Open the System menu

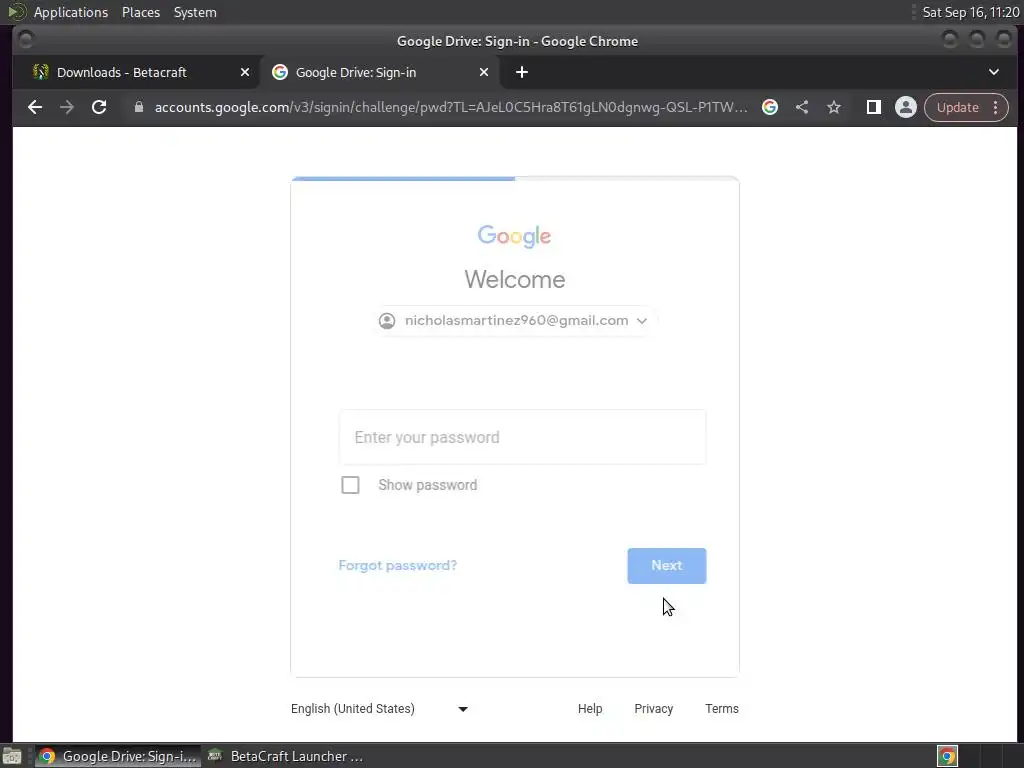pyautogui.click(x=195, y=12)
